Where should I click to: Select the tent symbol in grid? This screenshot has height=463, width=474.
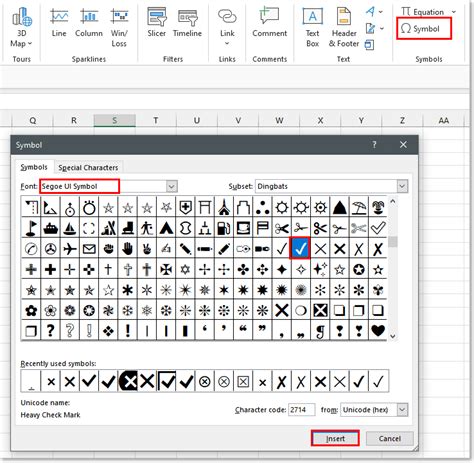tap(166, 228)
